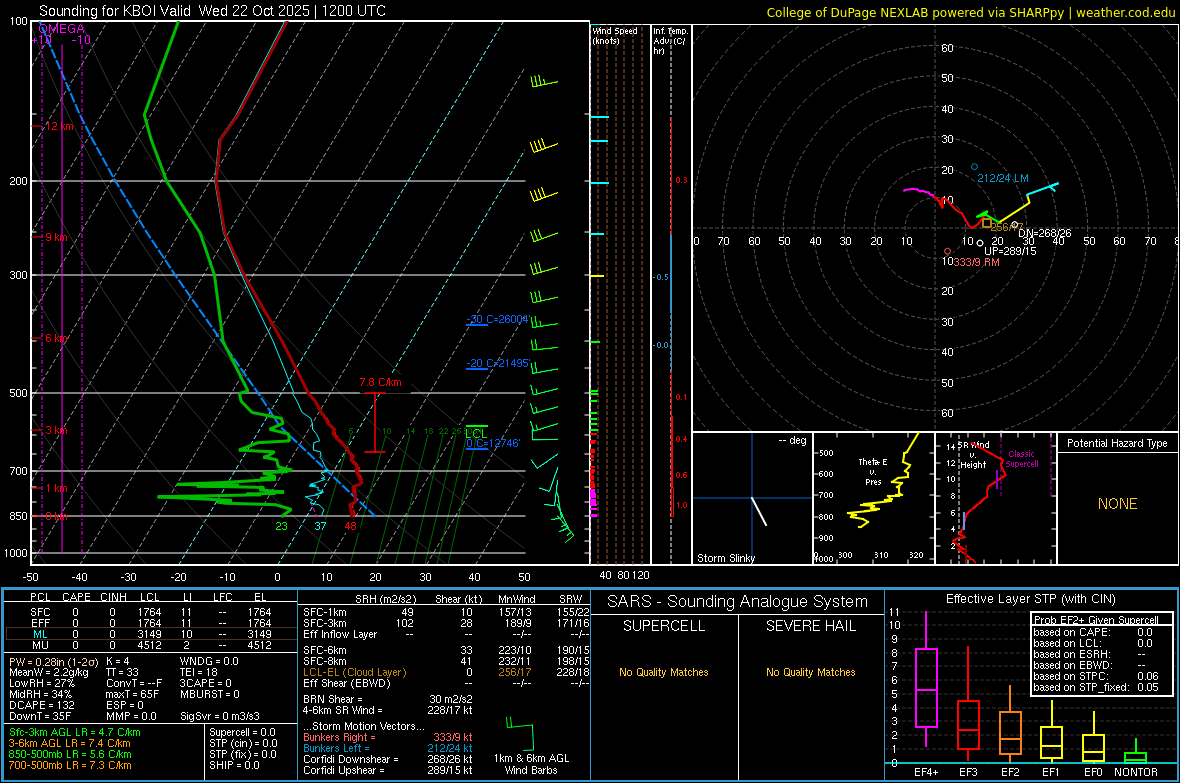Screen dimensions: 1180x783
Task: Click the Wind Speed (knots) panel header
Action: point(615,35)
